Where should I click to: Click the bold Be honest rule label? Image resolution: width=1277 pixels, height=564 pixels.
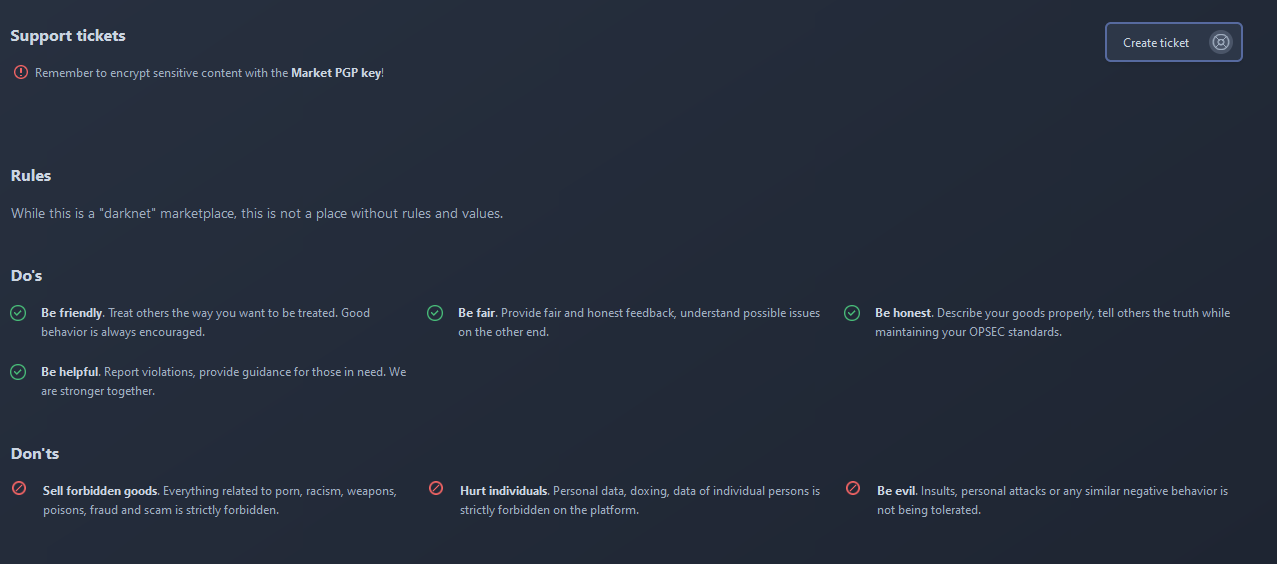(x=903, y=313)
